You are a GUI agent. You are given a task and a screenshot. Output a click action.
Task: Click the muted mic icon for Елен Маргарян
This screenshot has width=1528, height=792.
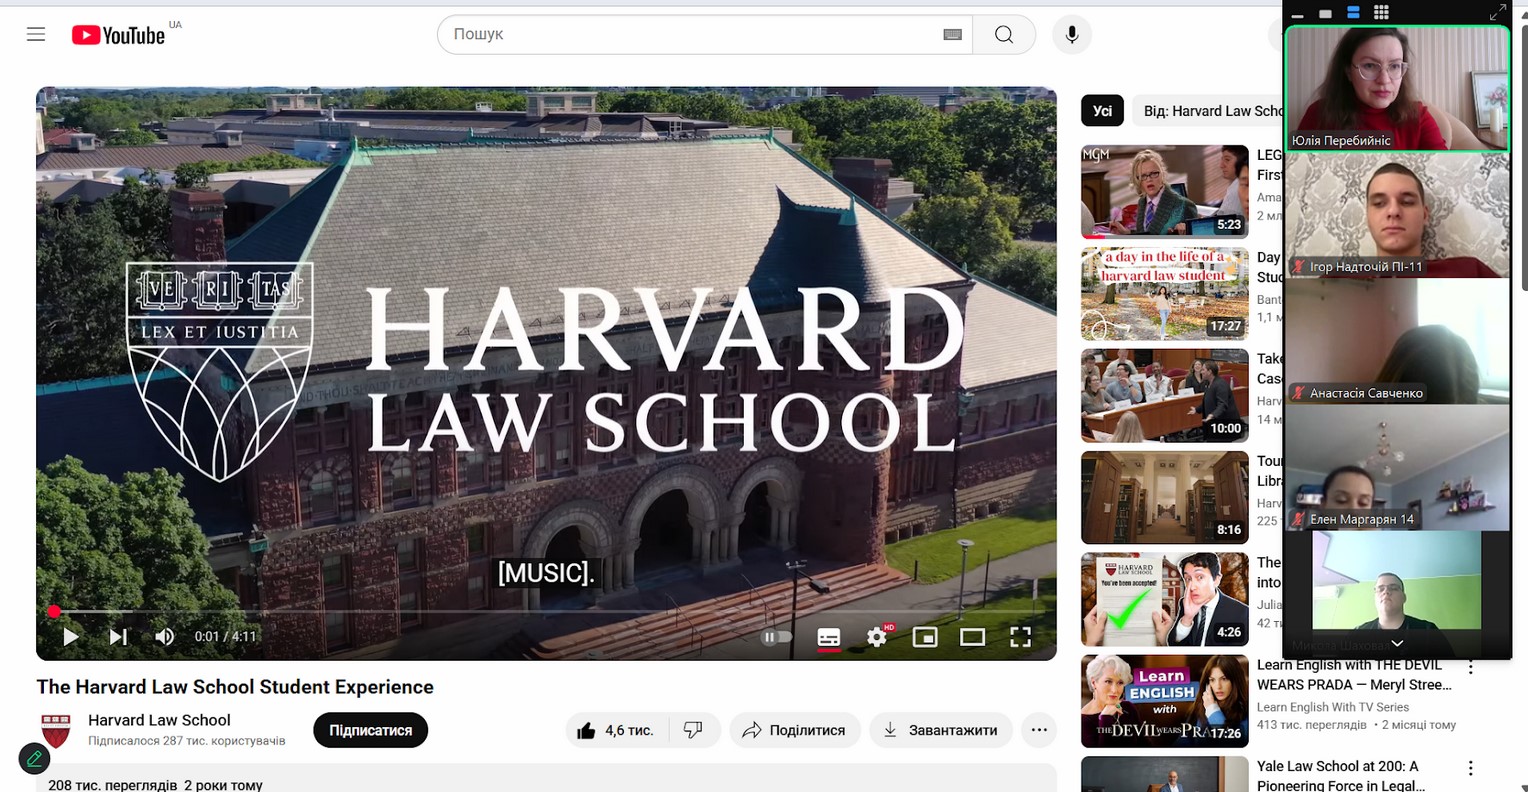1299,519
